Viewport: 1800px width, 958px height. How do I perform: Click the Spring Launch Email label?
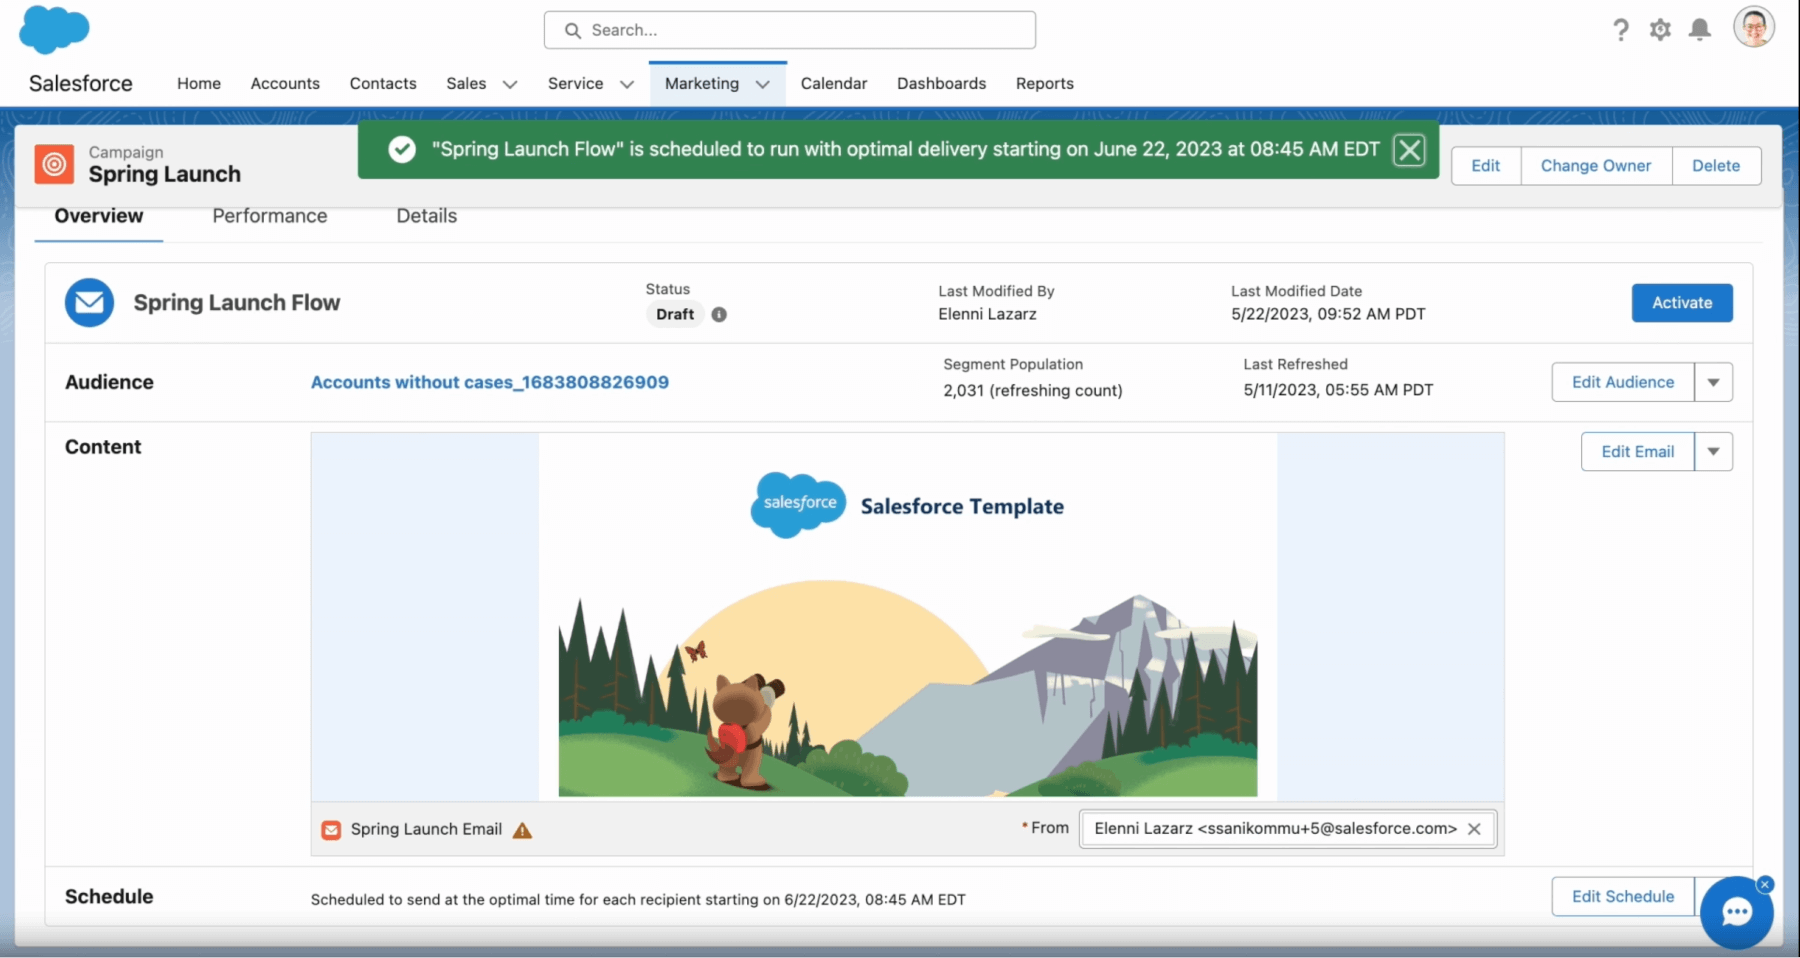[426, 829]
